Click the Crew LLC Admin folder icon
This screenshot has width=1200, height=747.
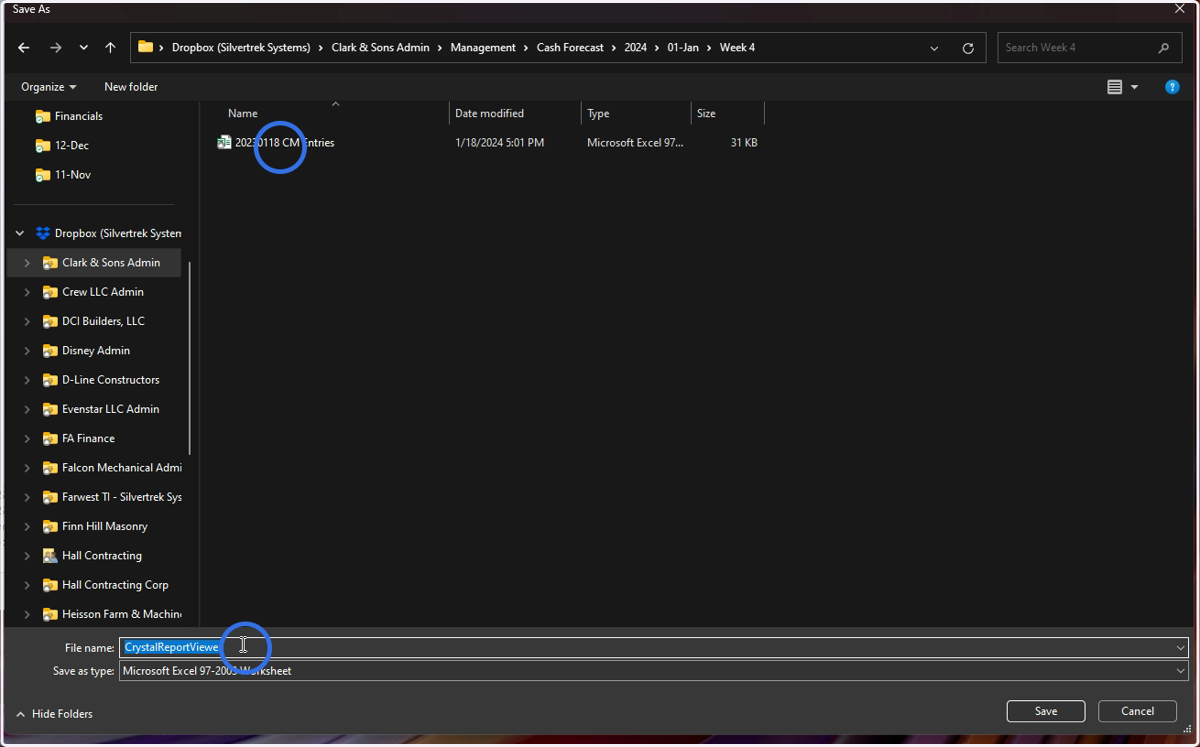pyautogui.click(x=50, y=292)
